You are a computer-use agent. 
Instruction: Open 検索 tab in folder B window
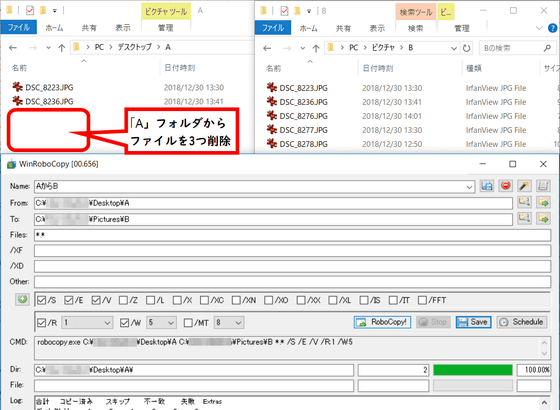415,28
